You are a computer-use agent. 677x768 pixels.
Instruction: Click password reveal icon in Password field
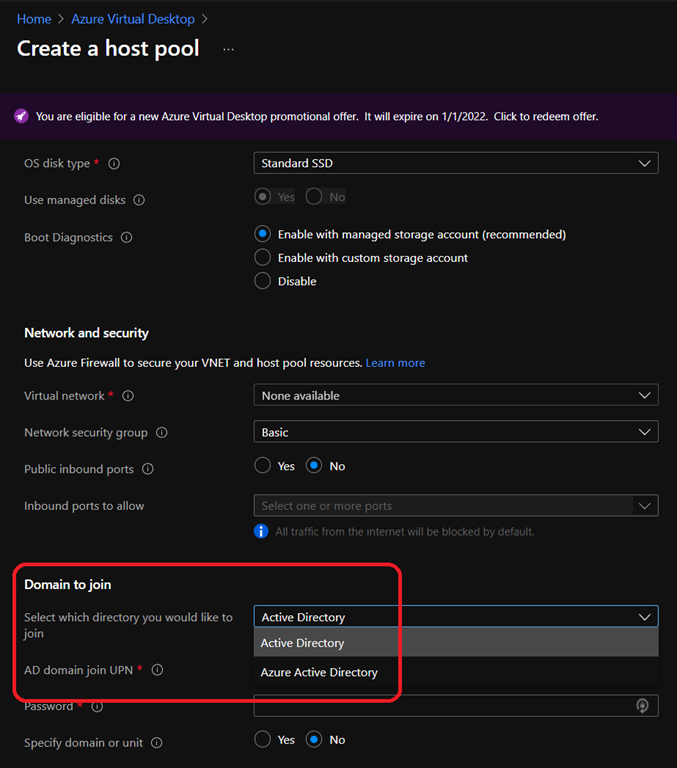642,706
